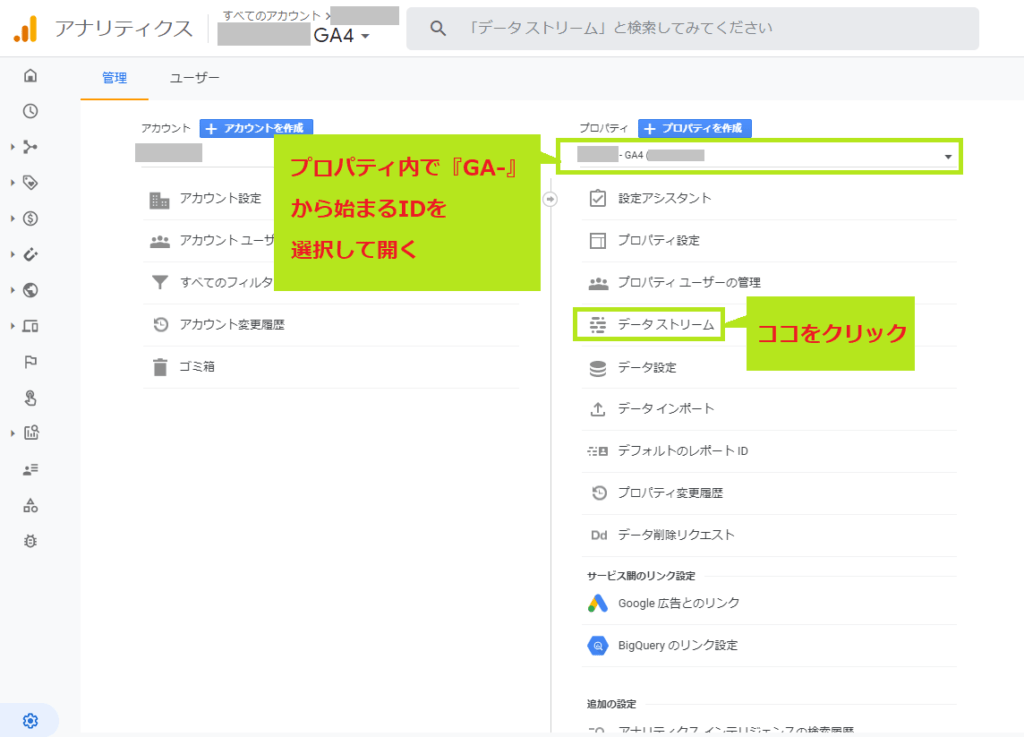Open the Engagement tag icon in the sidebar
This screenshot has height=737, width=1024.
[30, 183]
